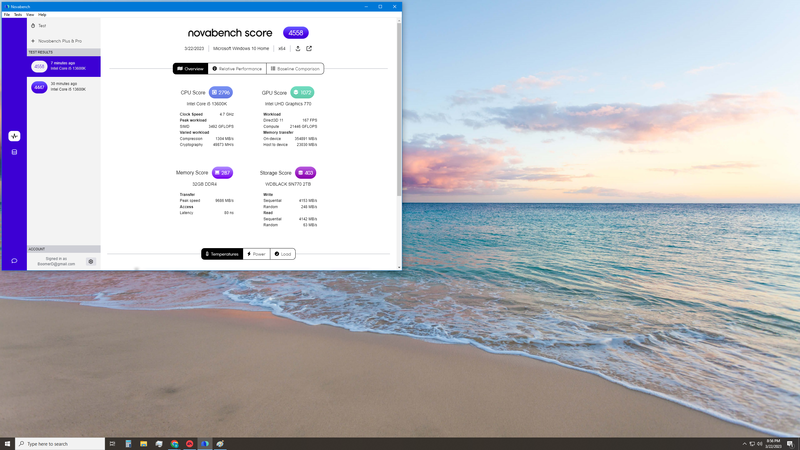This screenshot has width=800, height=450.
Task: Switch to Relative Performance tab
Action: [x=237, y=68]
